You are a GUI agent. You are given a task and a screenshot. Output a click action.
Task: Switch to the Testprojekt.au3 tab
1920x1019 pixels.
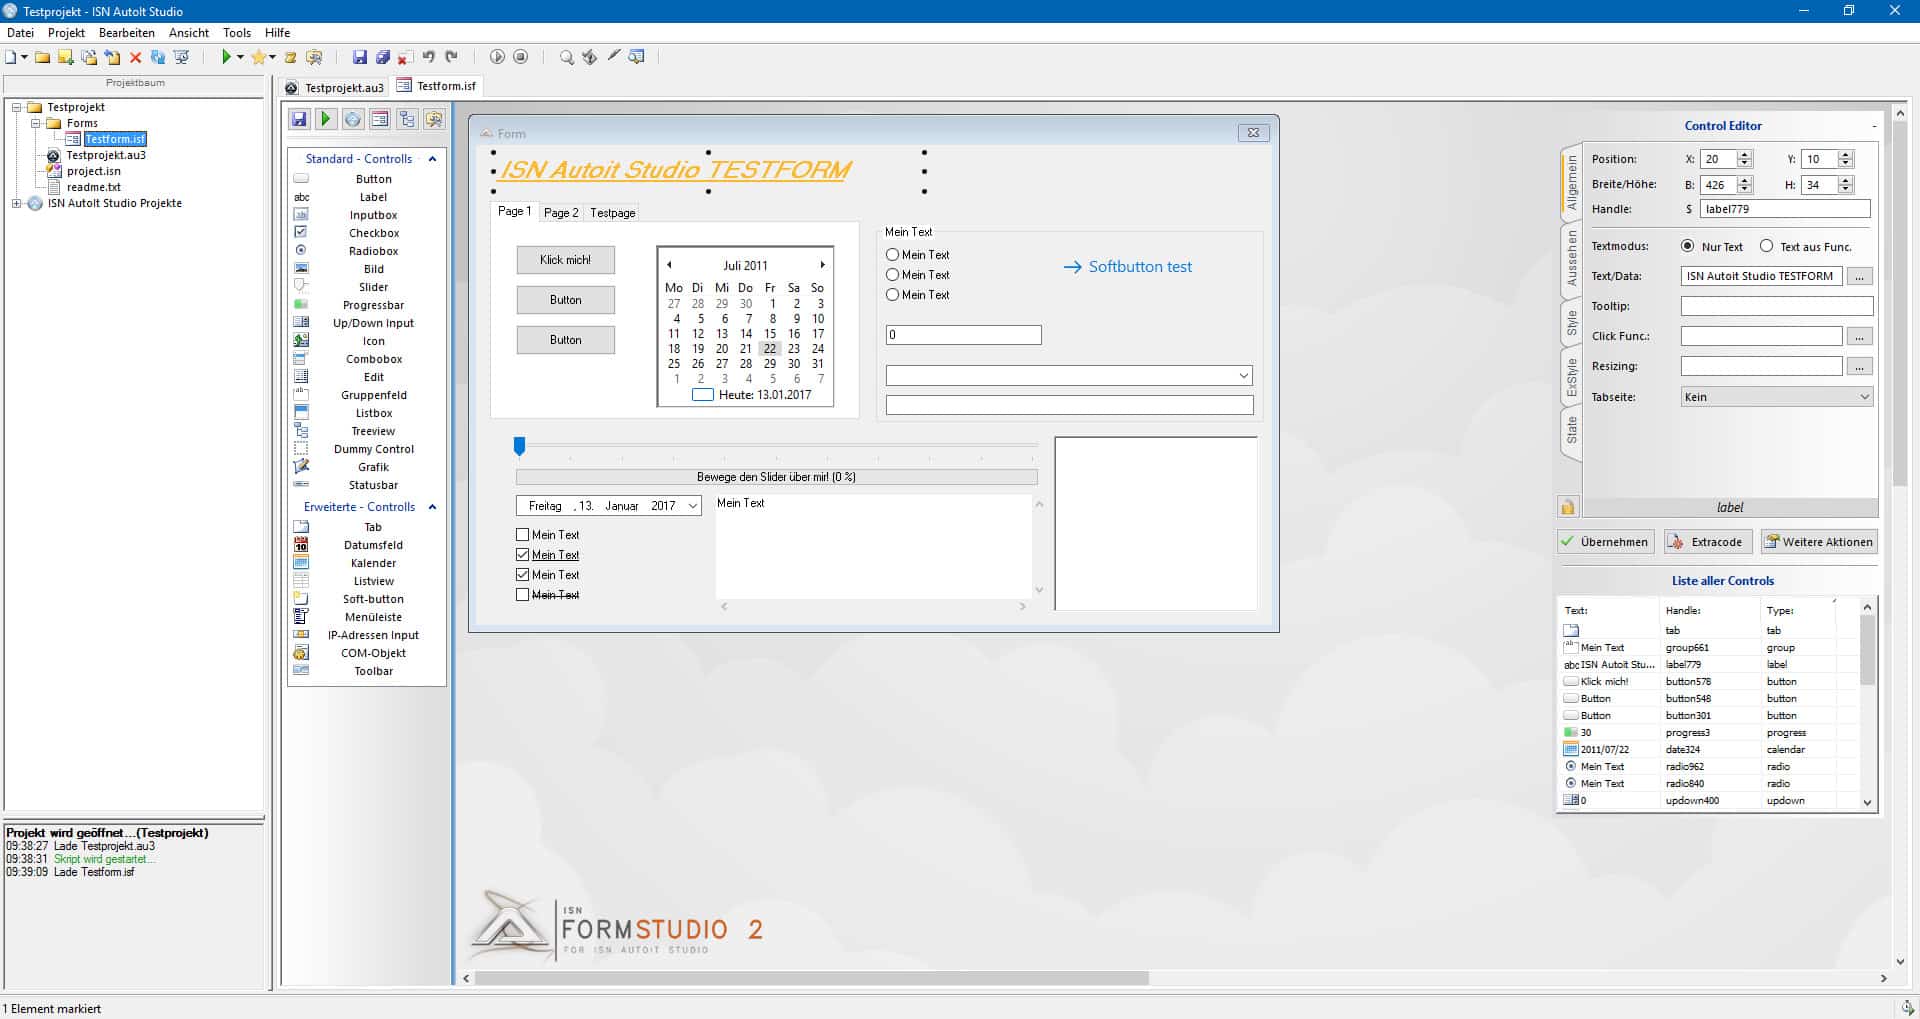coord(335,87)
